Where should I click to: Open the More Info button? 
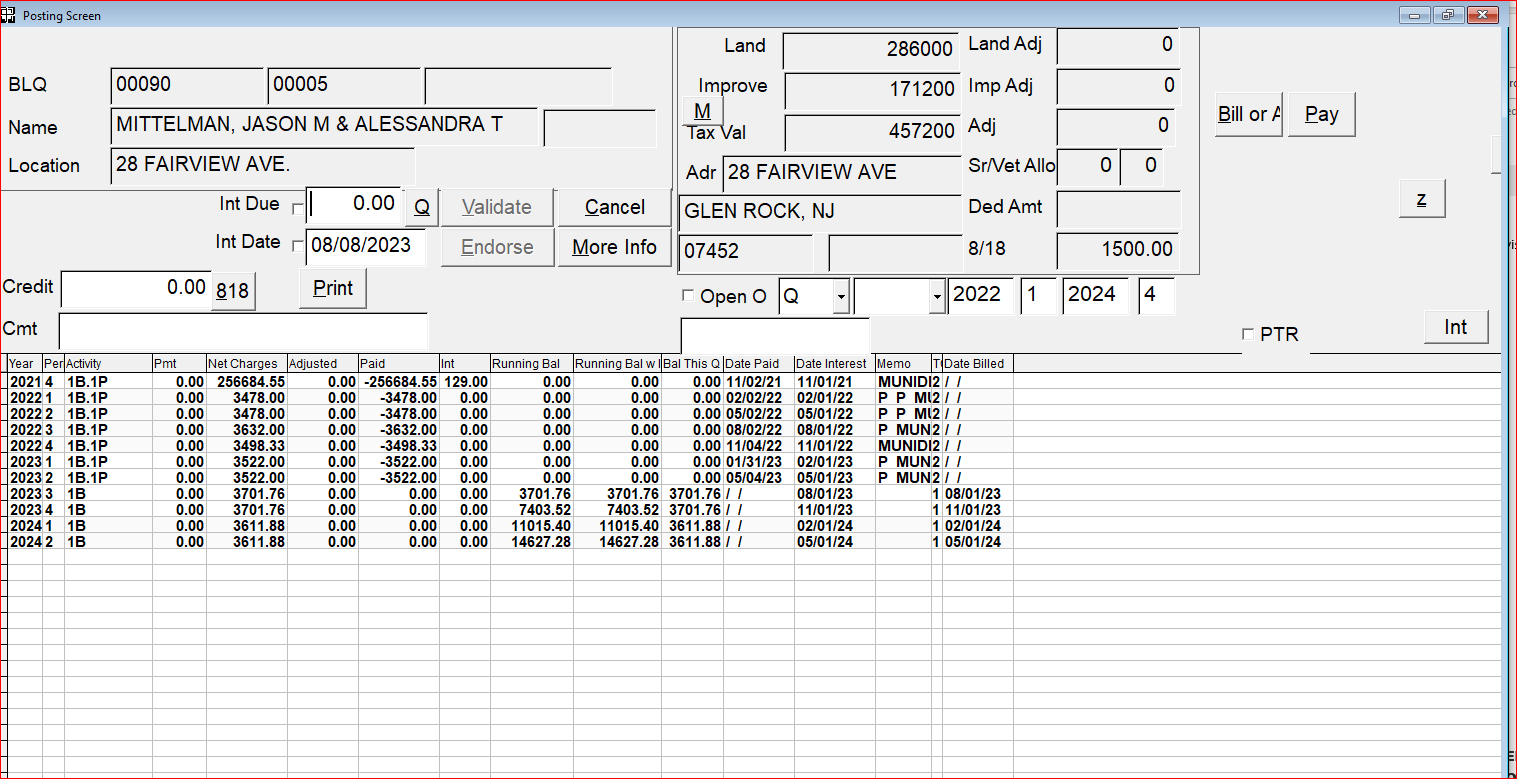(614, 247)
